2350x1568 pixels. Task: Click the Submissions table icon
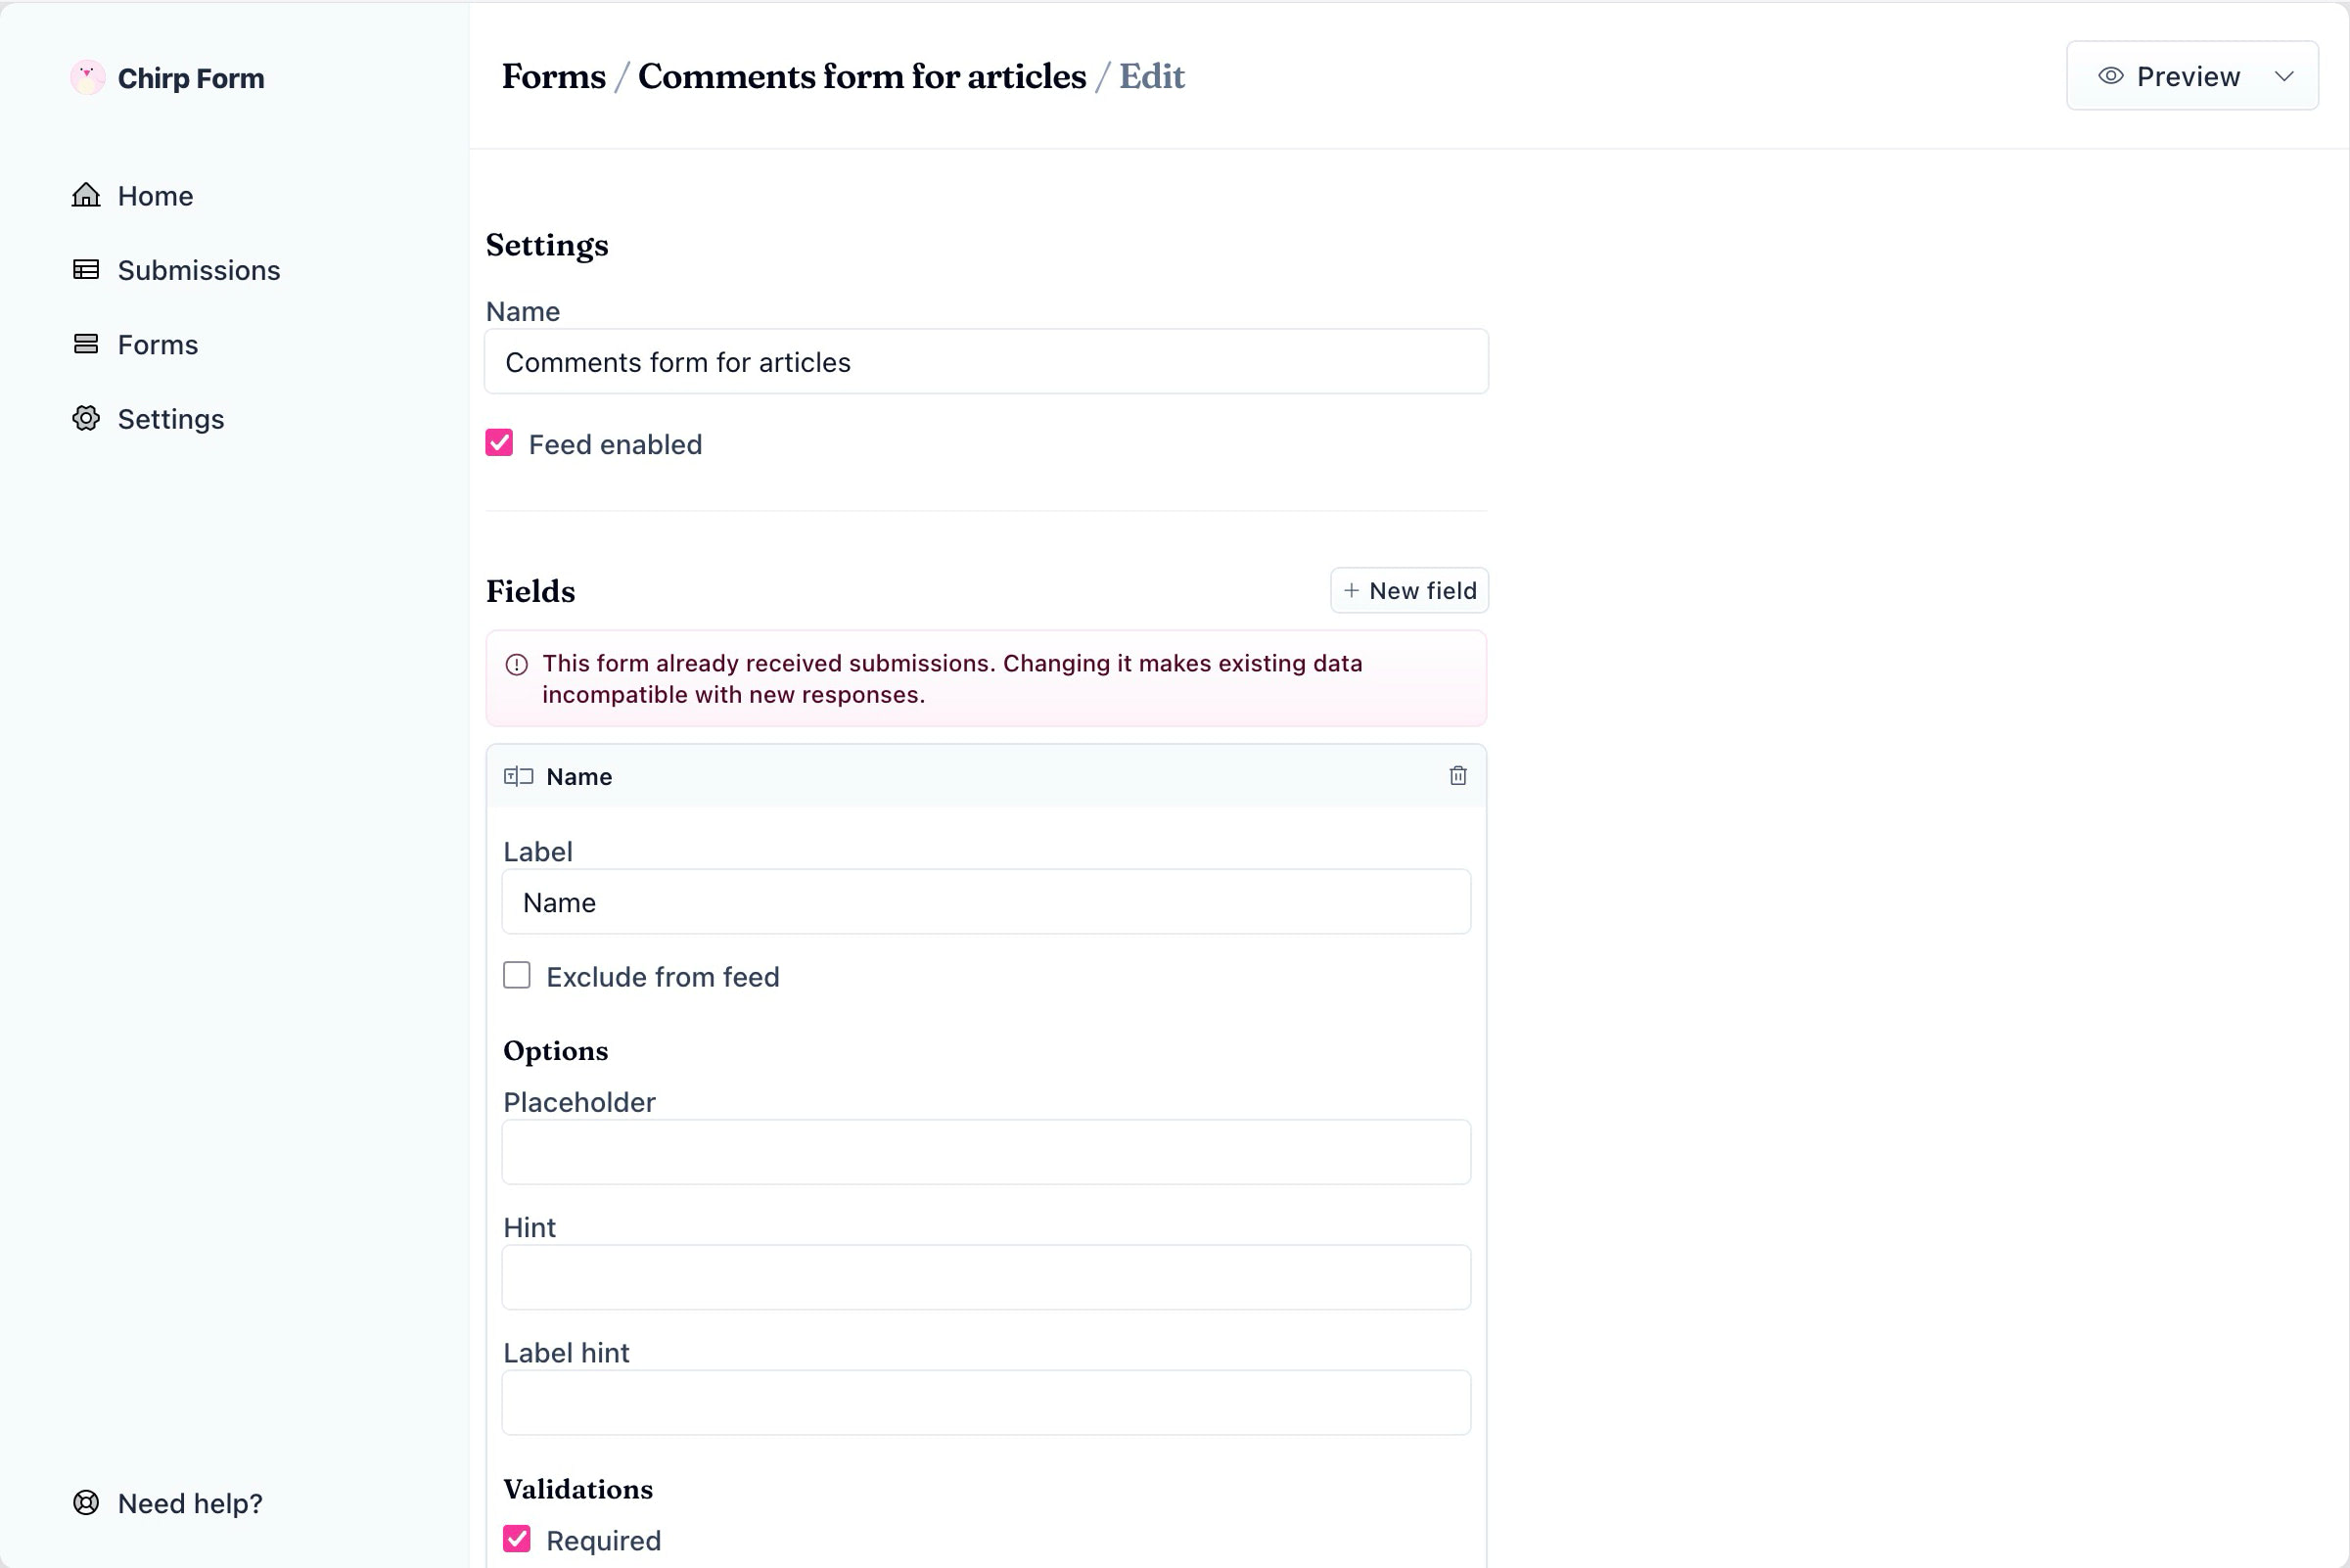[x=86, y=269]
